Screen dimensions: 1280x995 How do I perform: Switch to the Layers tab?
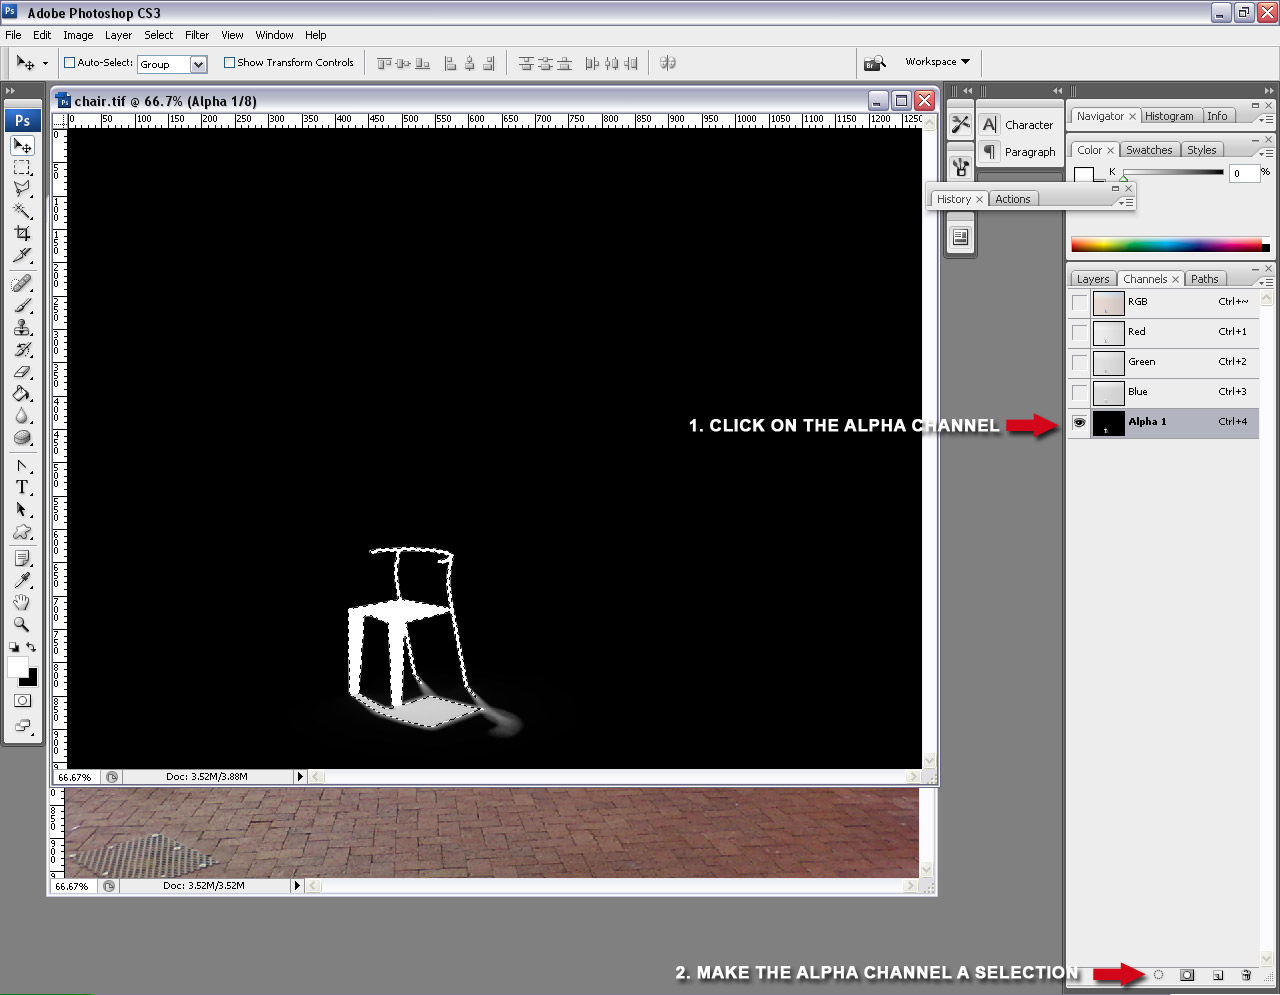click(1092, 278)
